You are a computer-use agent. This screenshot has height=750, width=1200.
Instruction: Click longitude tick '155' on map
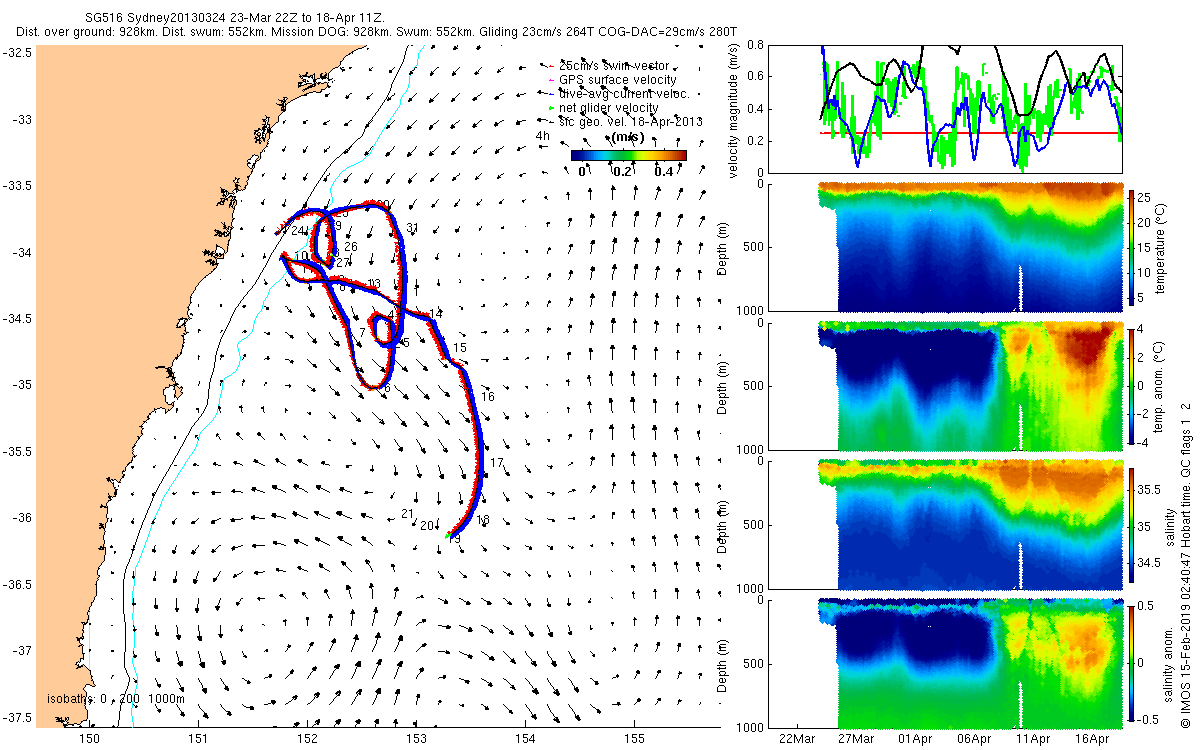635,739
